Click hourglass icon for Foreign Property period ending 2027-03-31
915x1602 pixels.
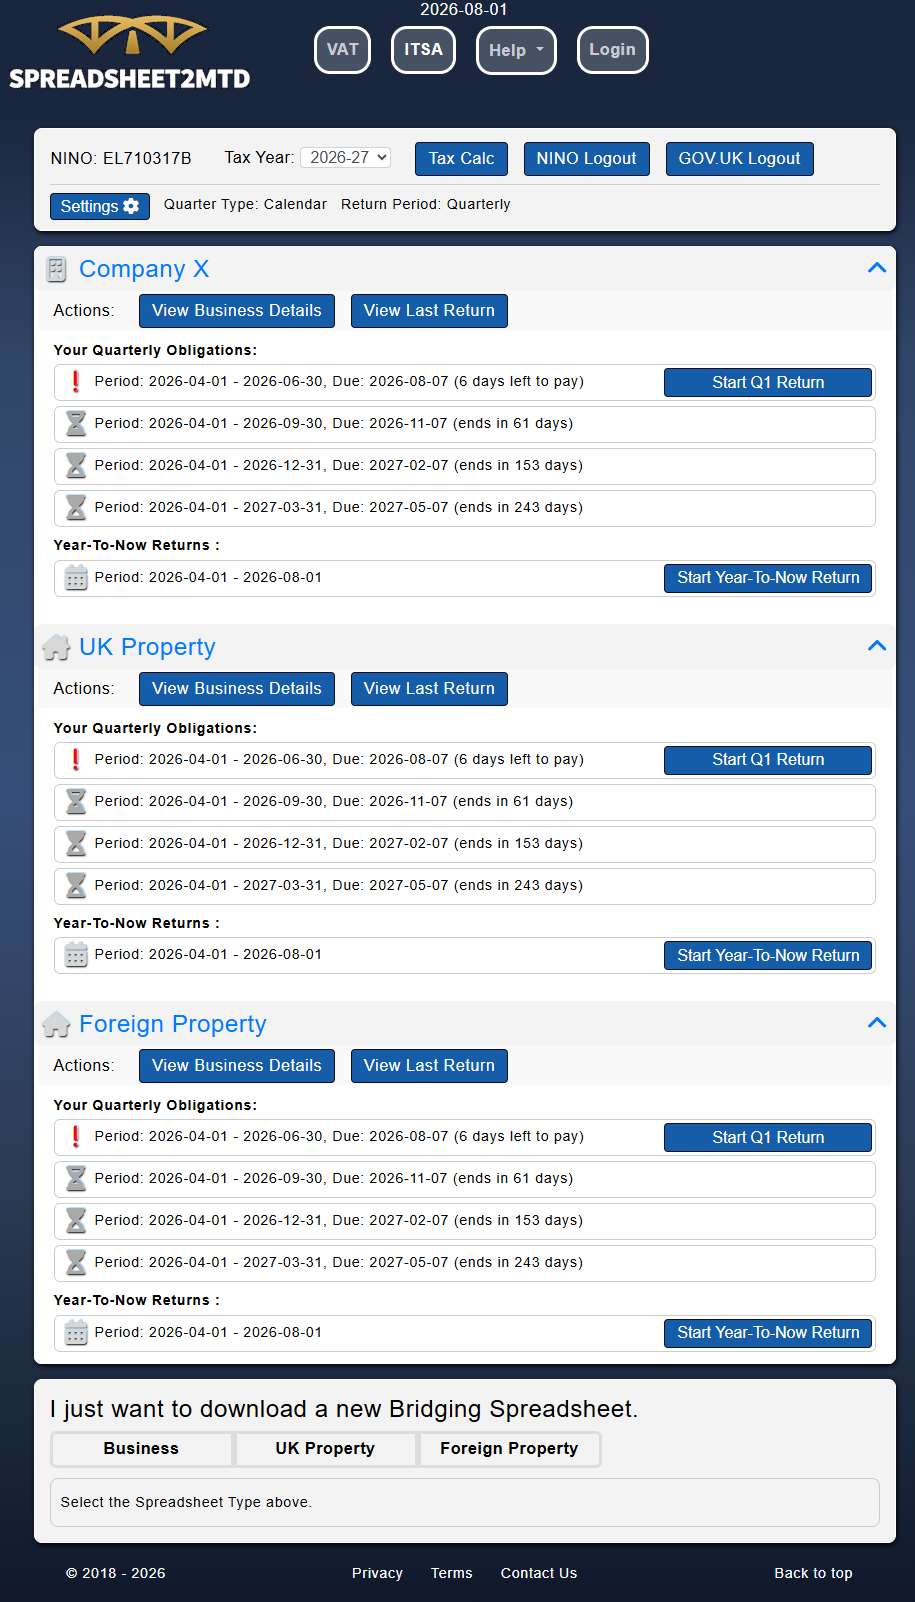pos(76,1263)
